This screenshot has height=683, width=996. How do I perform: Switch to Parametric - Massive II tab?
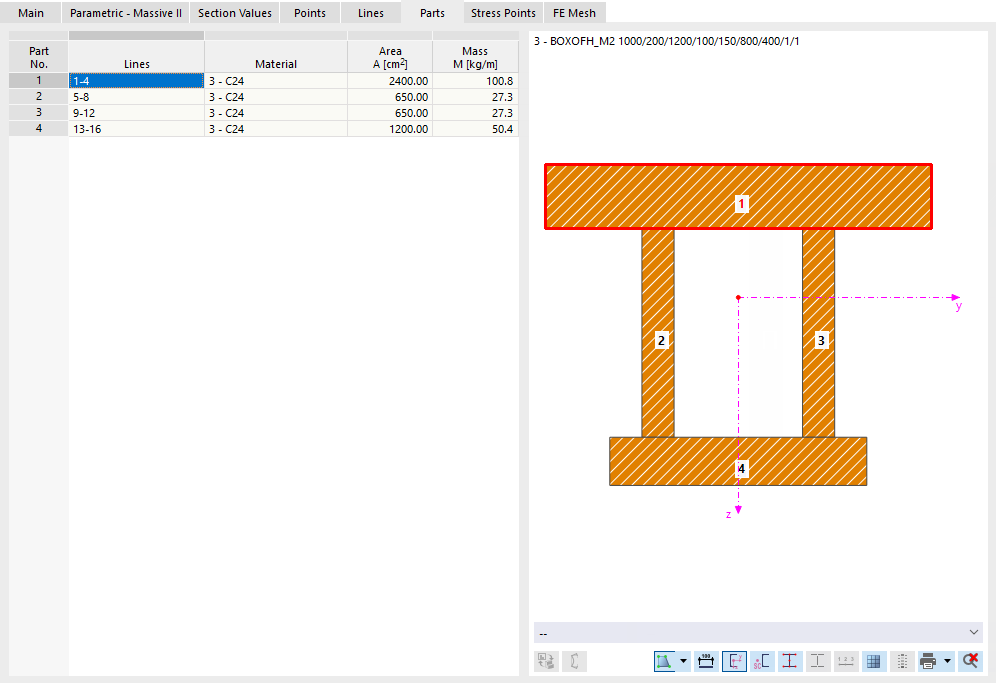[126, 13]
